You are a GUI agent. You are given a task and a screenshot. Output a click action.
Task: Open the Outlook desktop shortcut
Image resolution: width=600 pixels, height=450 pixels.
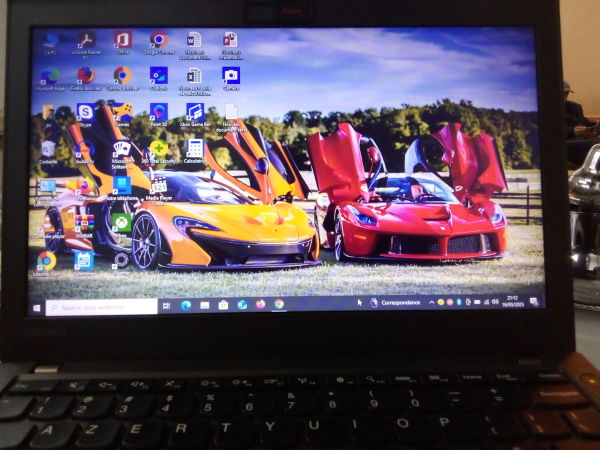point(158,75)
